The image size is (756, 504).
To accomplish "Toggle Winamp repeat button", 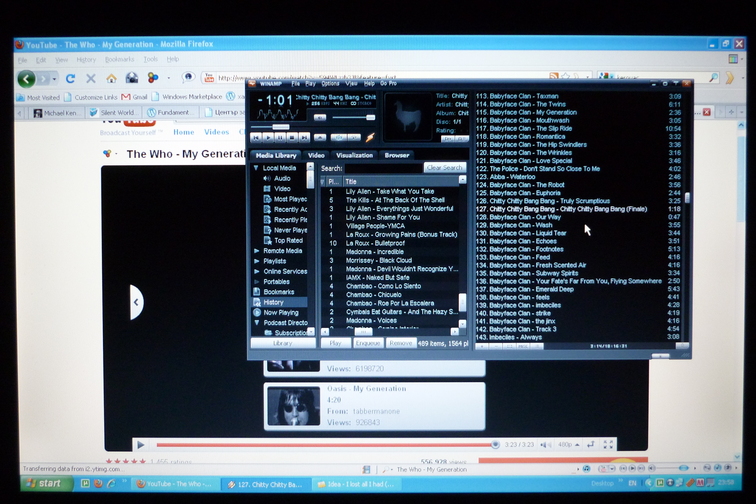I will tap(354, 137).
